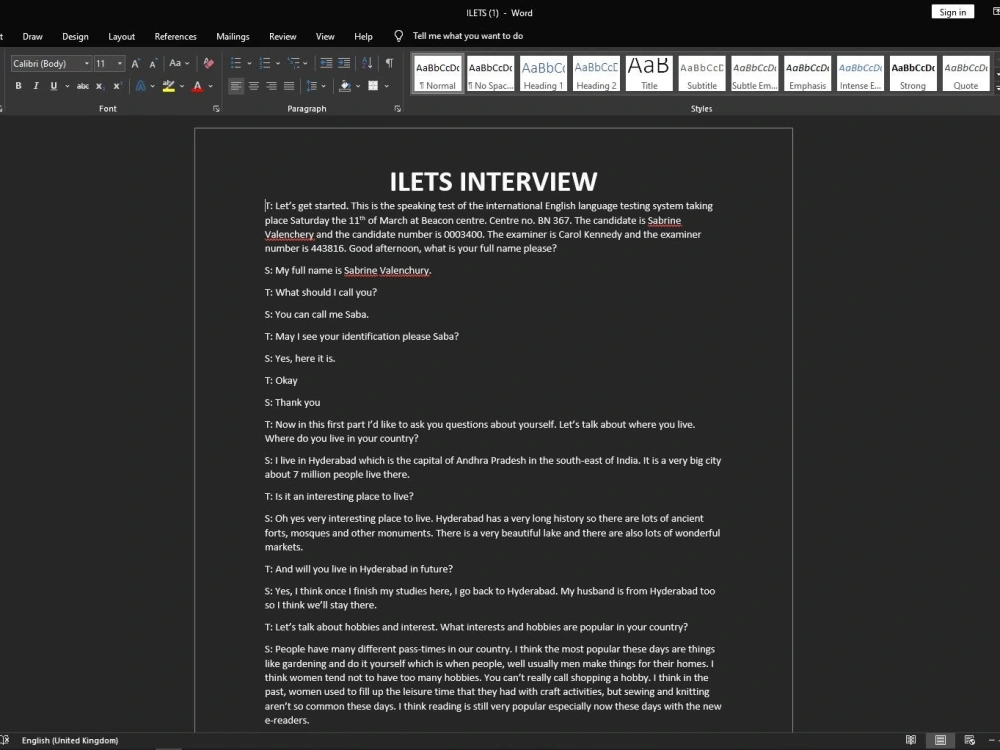Open the Draw tab
The image size is (1000, 750).
point(33,36)
